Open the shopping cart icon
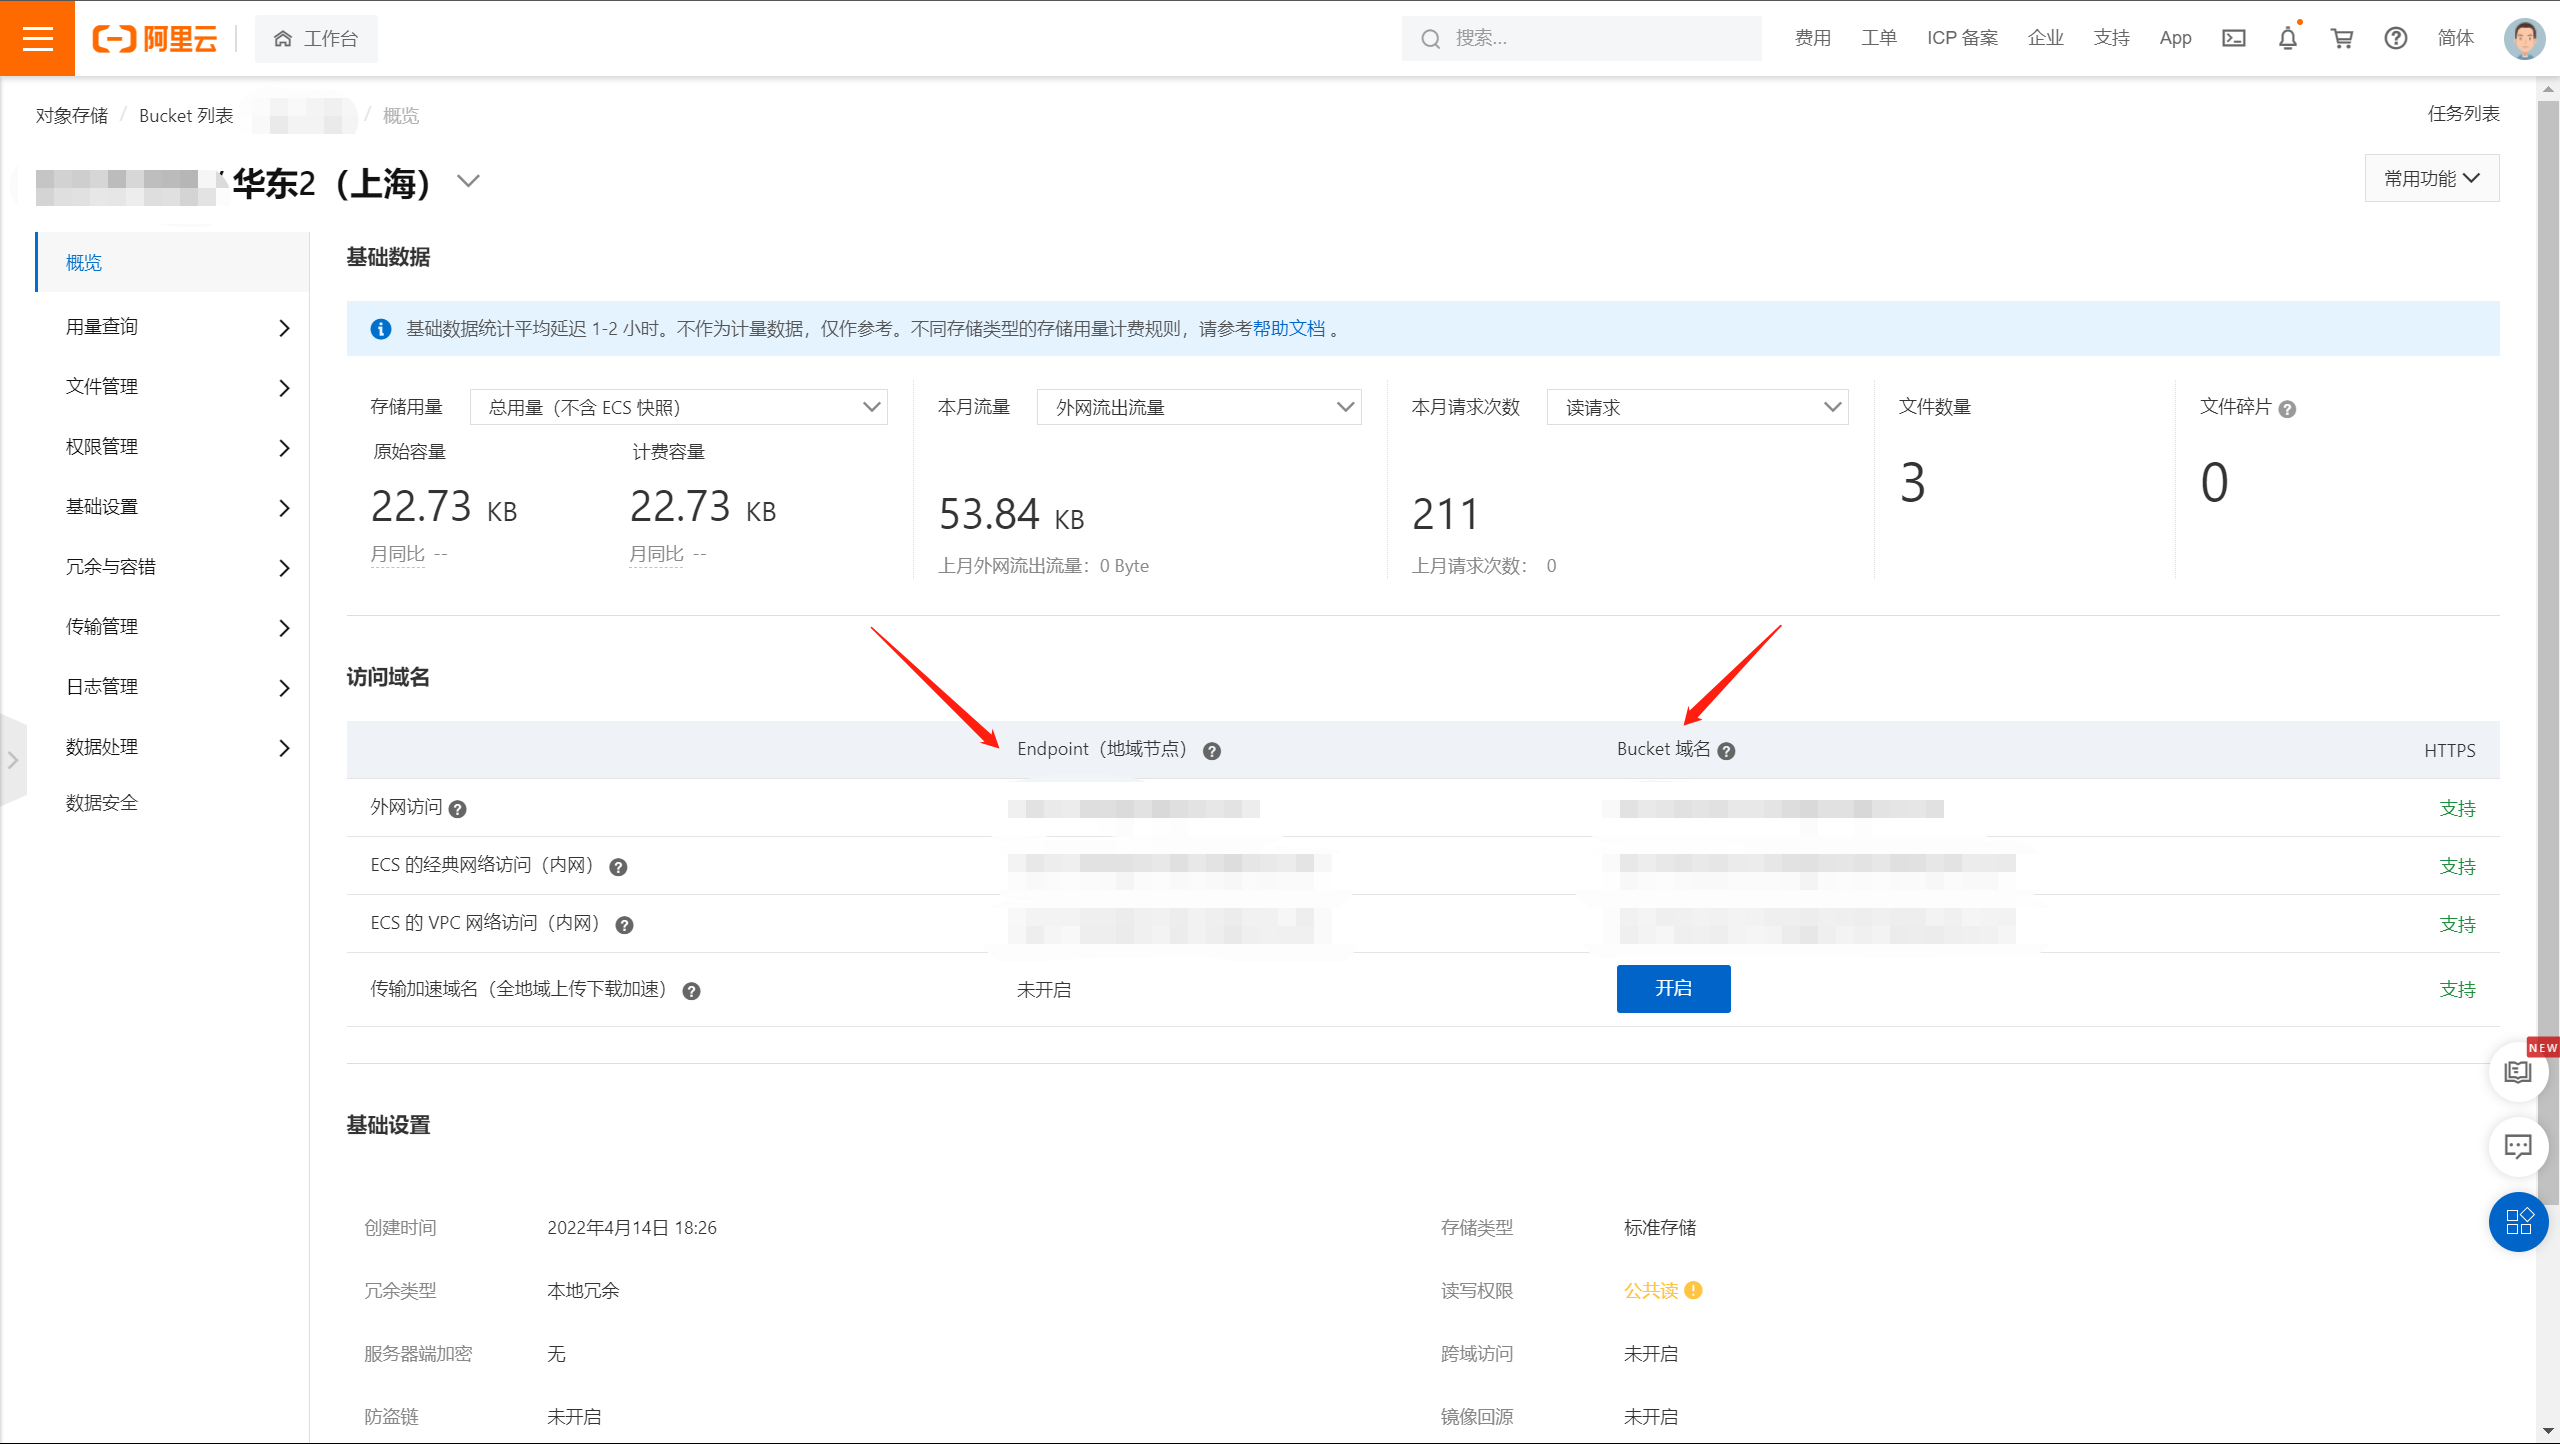The height and width of the screenshot is (1444, 2560). [2341, 38]
